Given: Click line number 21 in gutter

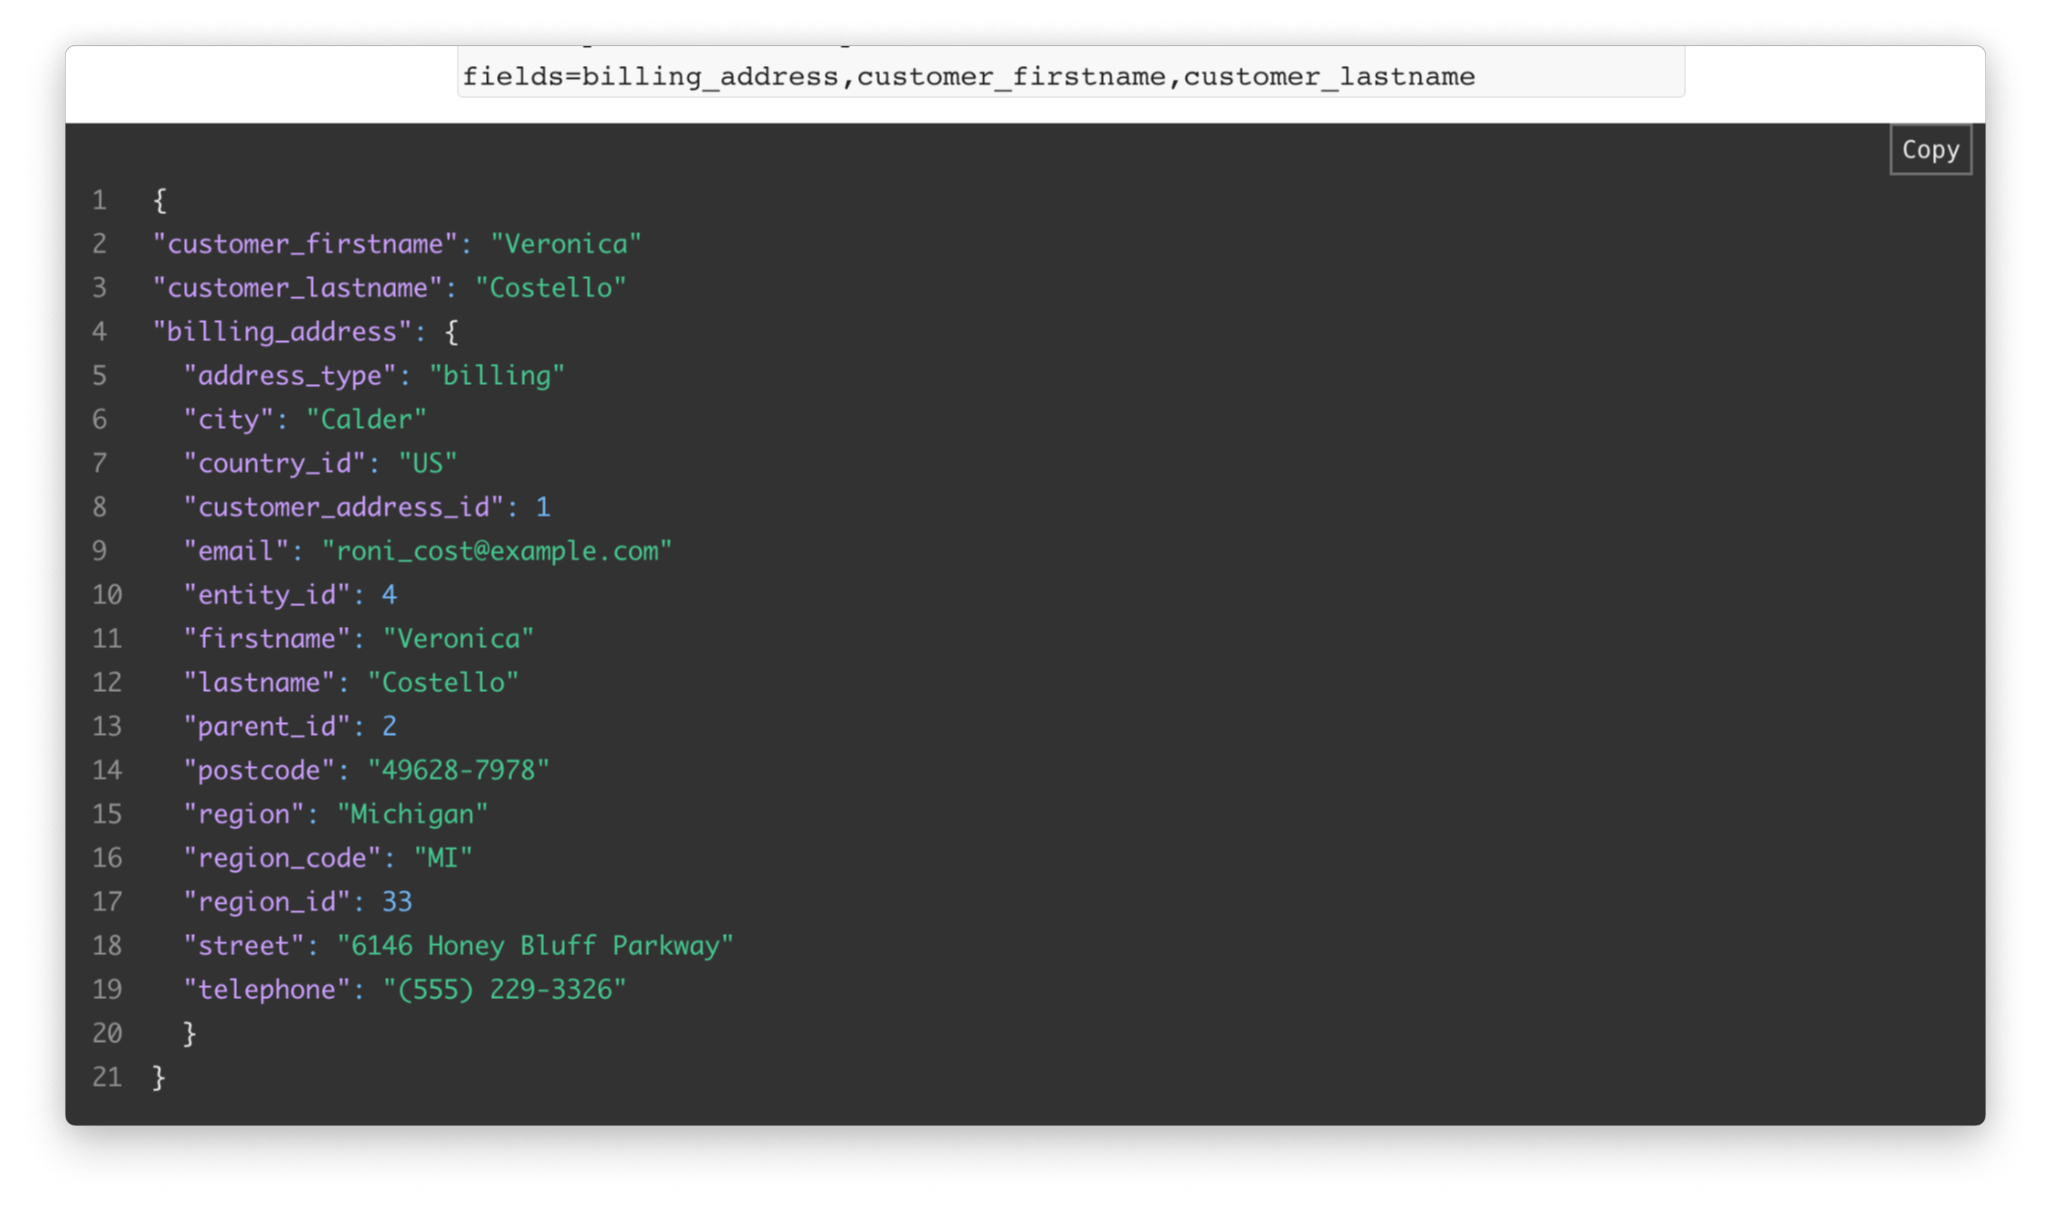Looking at the screenshot, I should coord(107,1078).
